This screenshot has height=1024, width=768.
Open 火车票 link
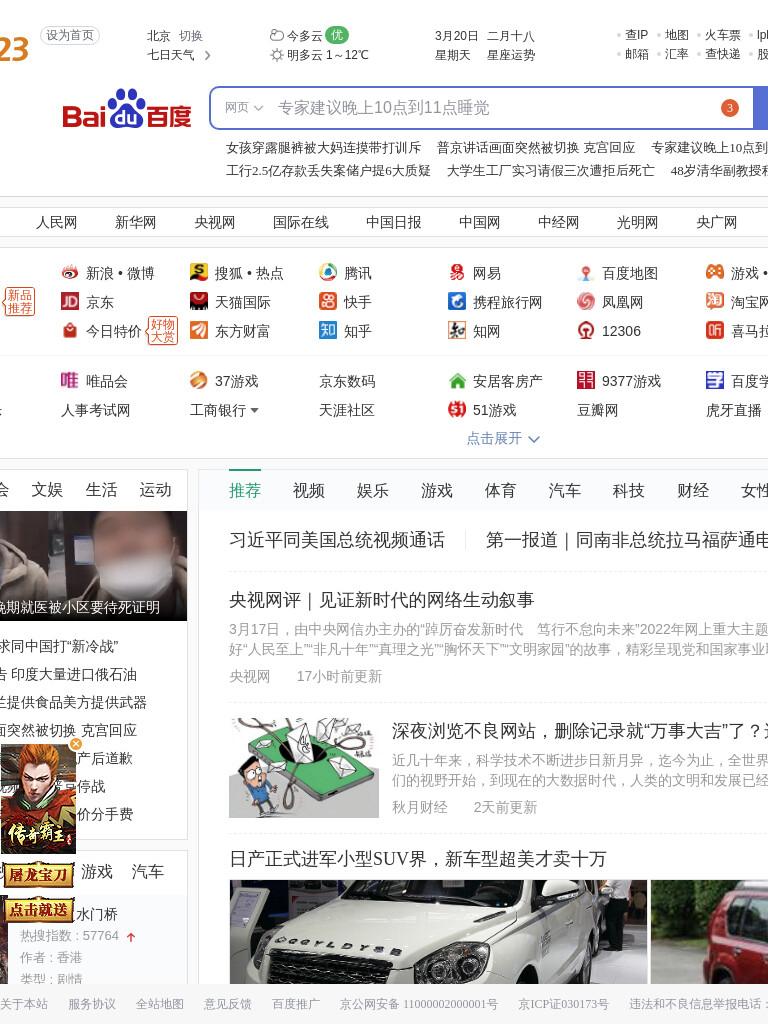[723, 35]
